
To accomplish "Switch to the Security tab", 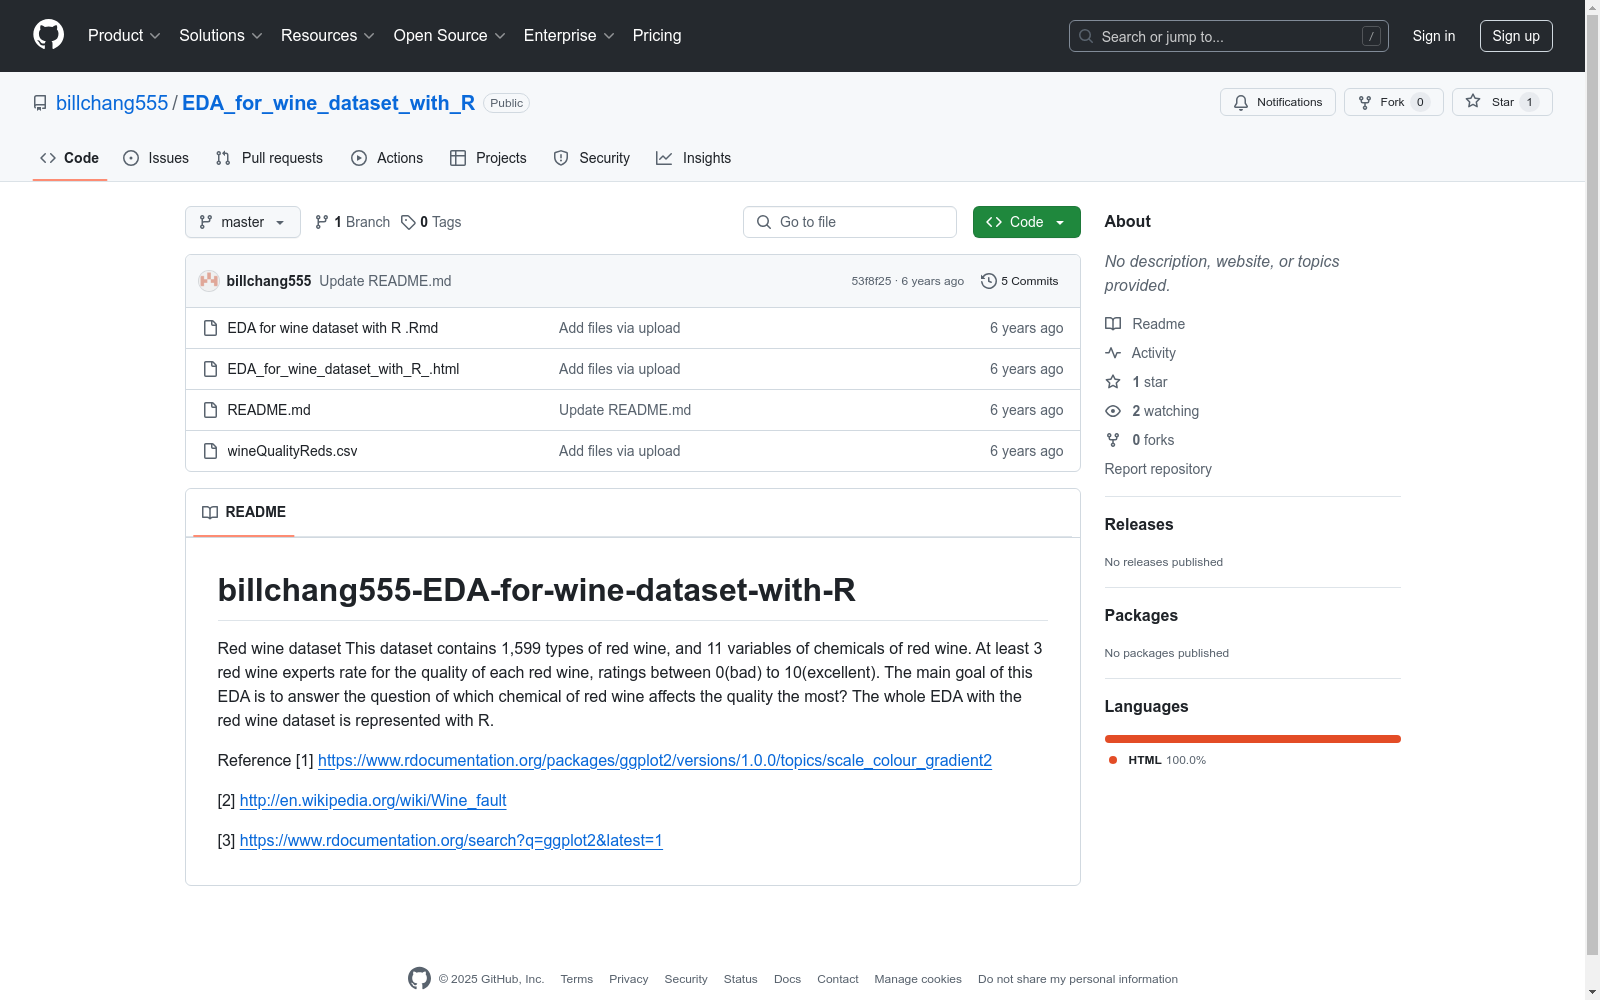I will (592, 158).
